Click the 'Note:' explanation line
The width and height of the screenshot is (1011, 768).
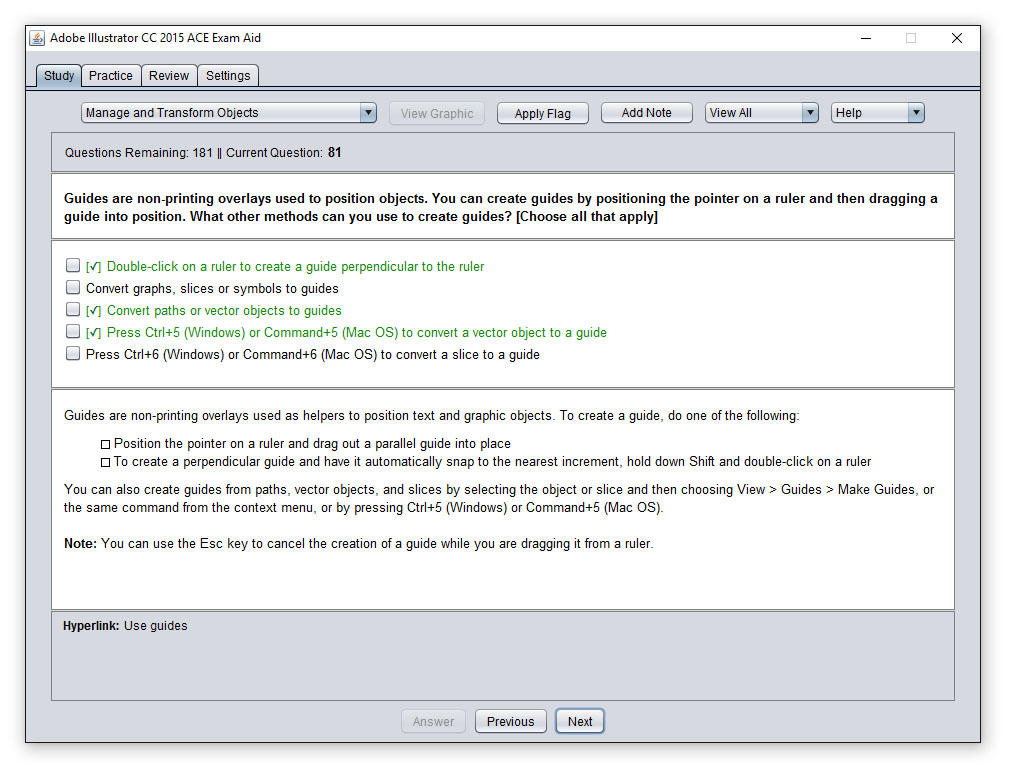pos(358,544)
